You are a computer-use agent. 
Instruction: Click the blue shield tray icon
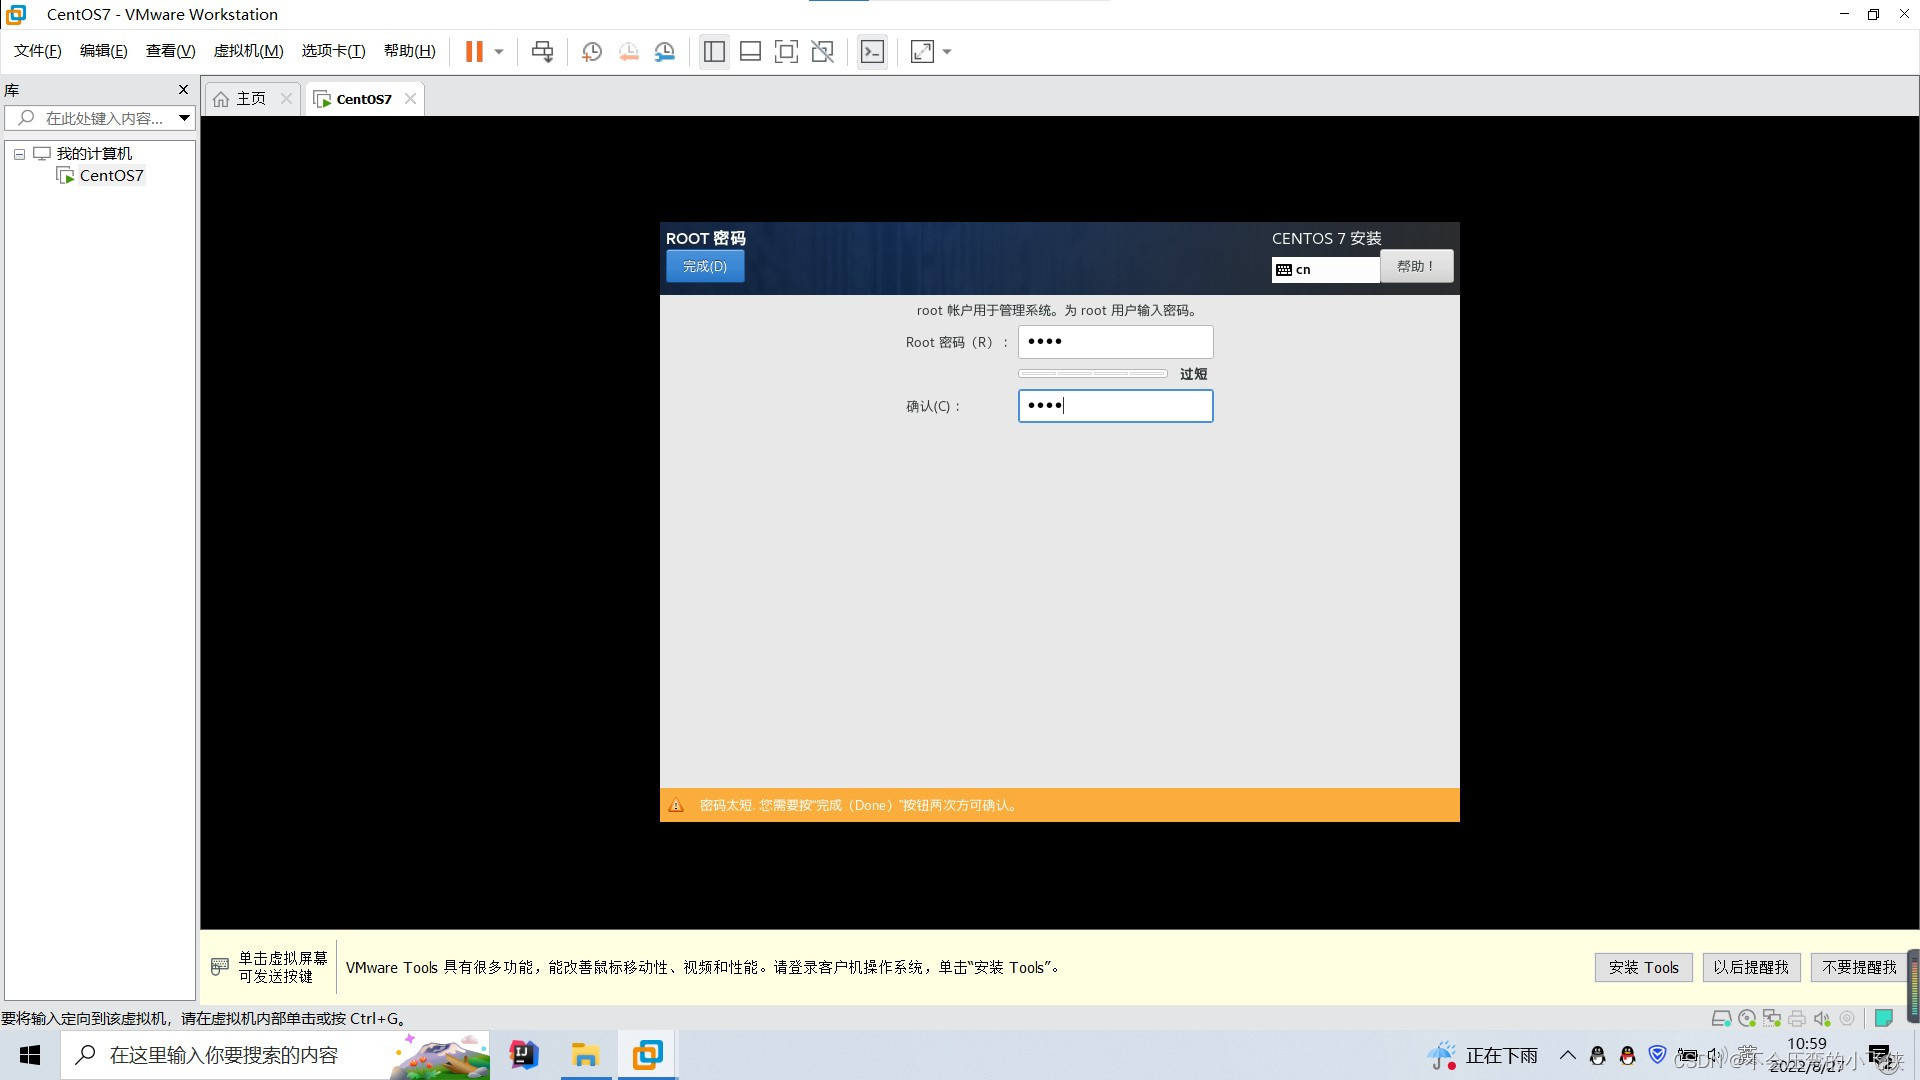point(1657,1055)
